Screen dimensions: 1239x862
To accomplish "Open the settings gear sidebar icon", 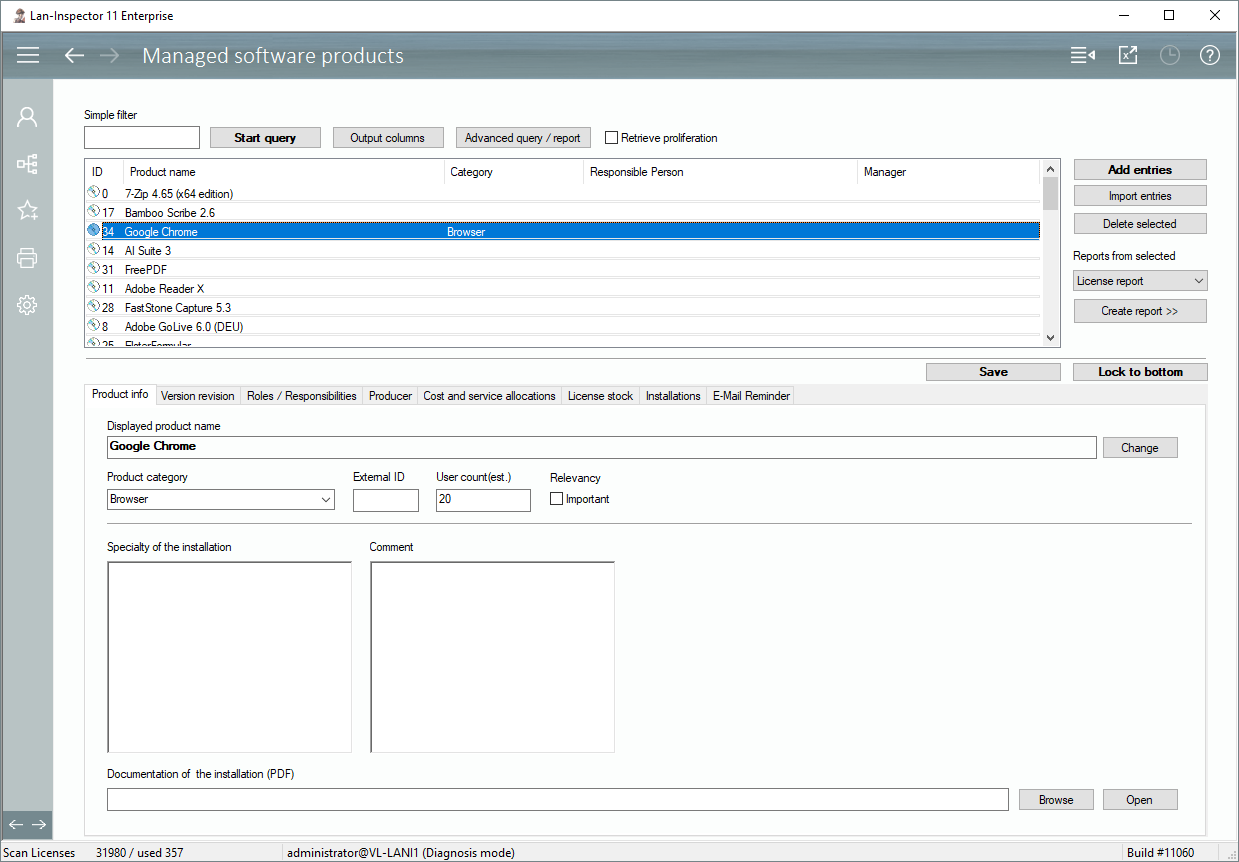I will (27, 305).
